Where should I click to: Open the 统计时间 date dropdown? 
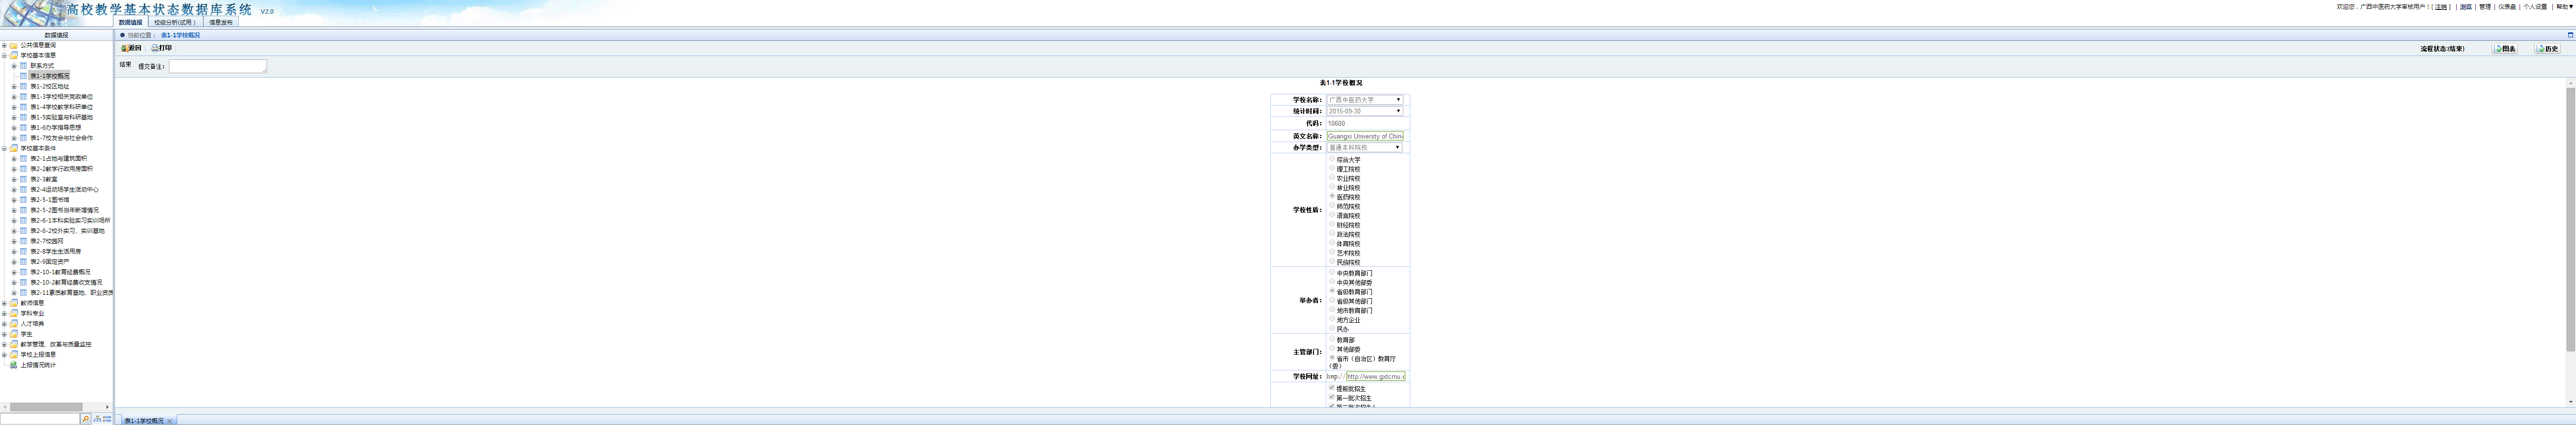pos(1365,111)
